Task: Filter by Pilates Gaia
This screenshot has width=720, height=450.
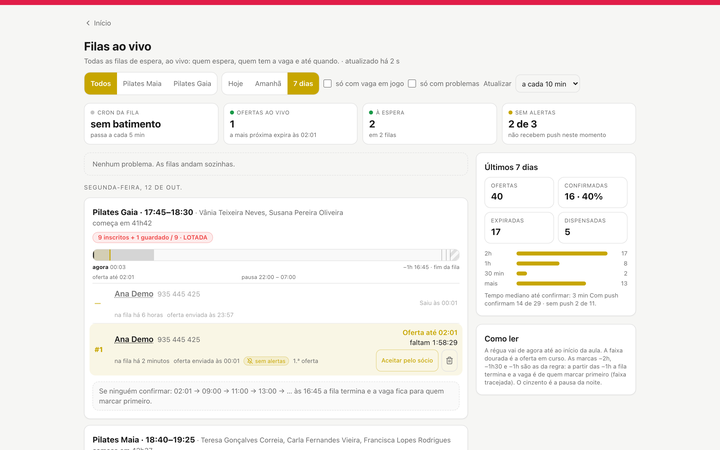Action: click(x=192, y=84)
